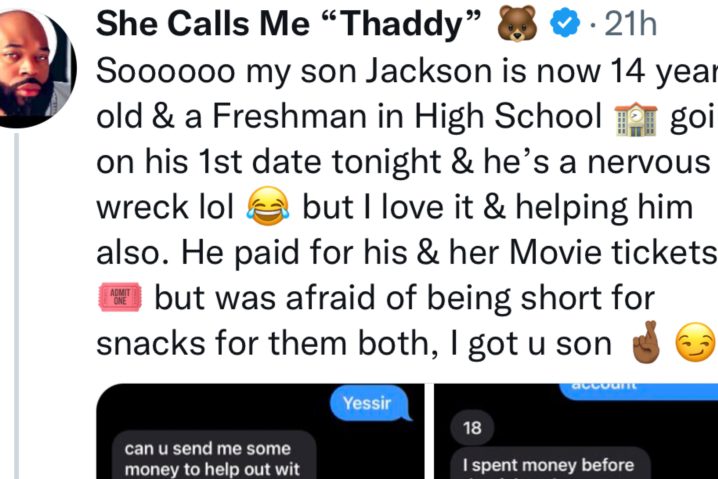Click the tweet text mentioning son Jackson

coord(407,207)
